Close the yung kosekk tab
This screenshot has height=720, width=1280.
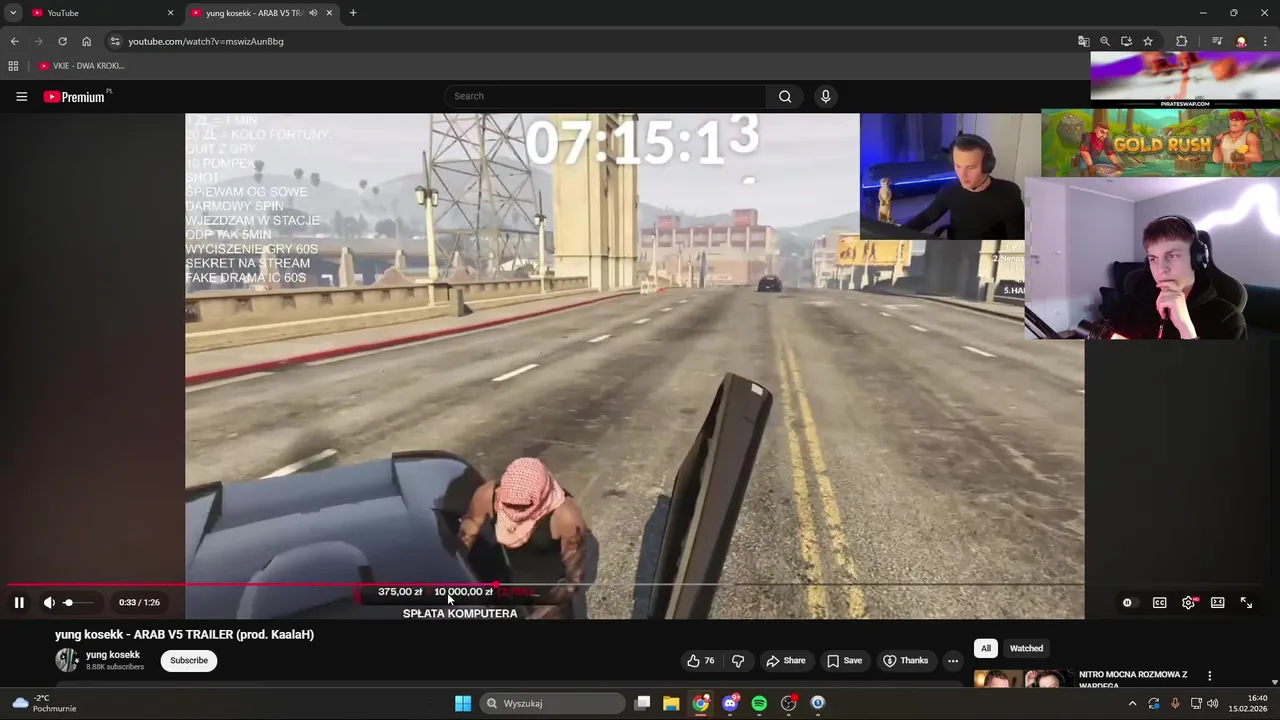tap(329, 13)
